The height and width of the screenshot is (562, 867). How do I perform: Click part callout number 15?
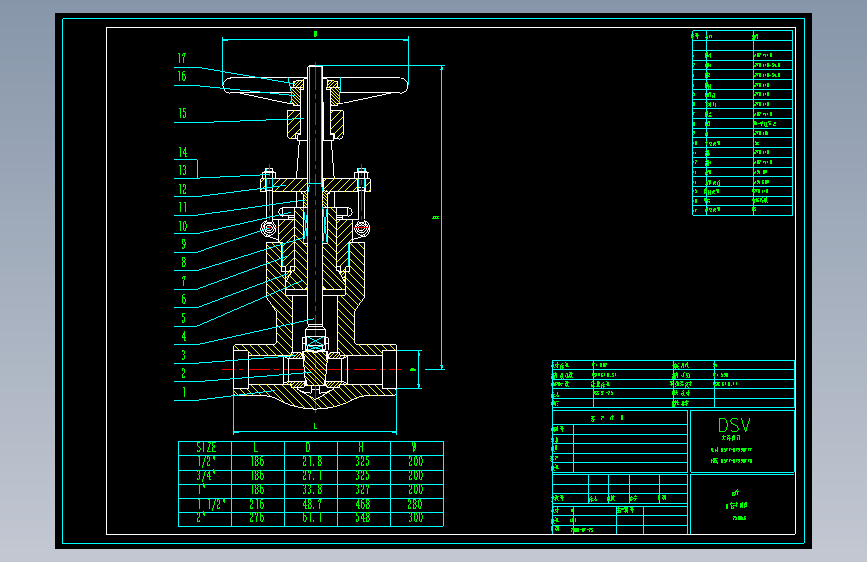pyautogui.click(x=182, y=113)
